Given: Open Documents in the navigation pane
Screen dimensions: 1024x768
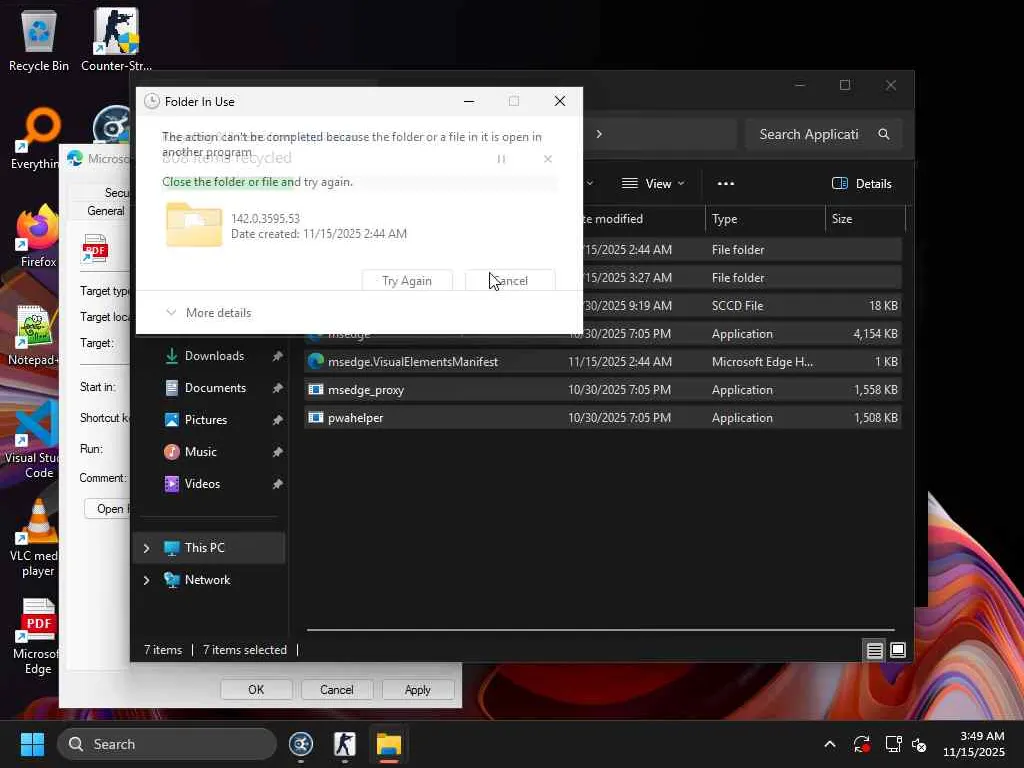Looking at the screenshot, I should pyautogui.click(x=215, y=388).
